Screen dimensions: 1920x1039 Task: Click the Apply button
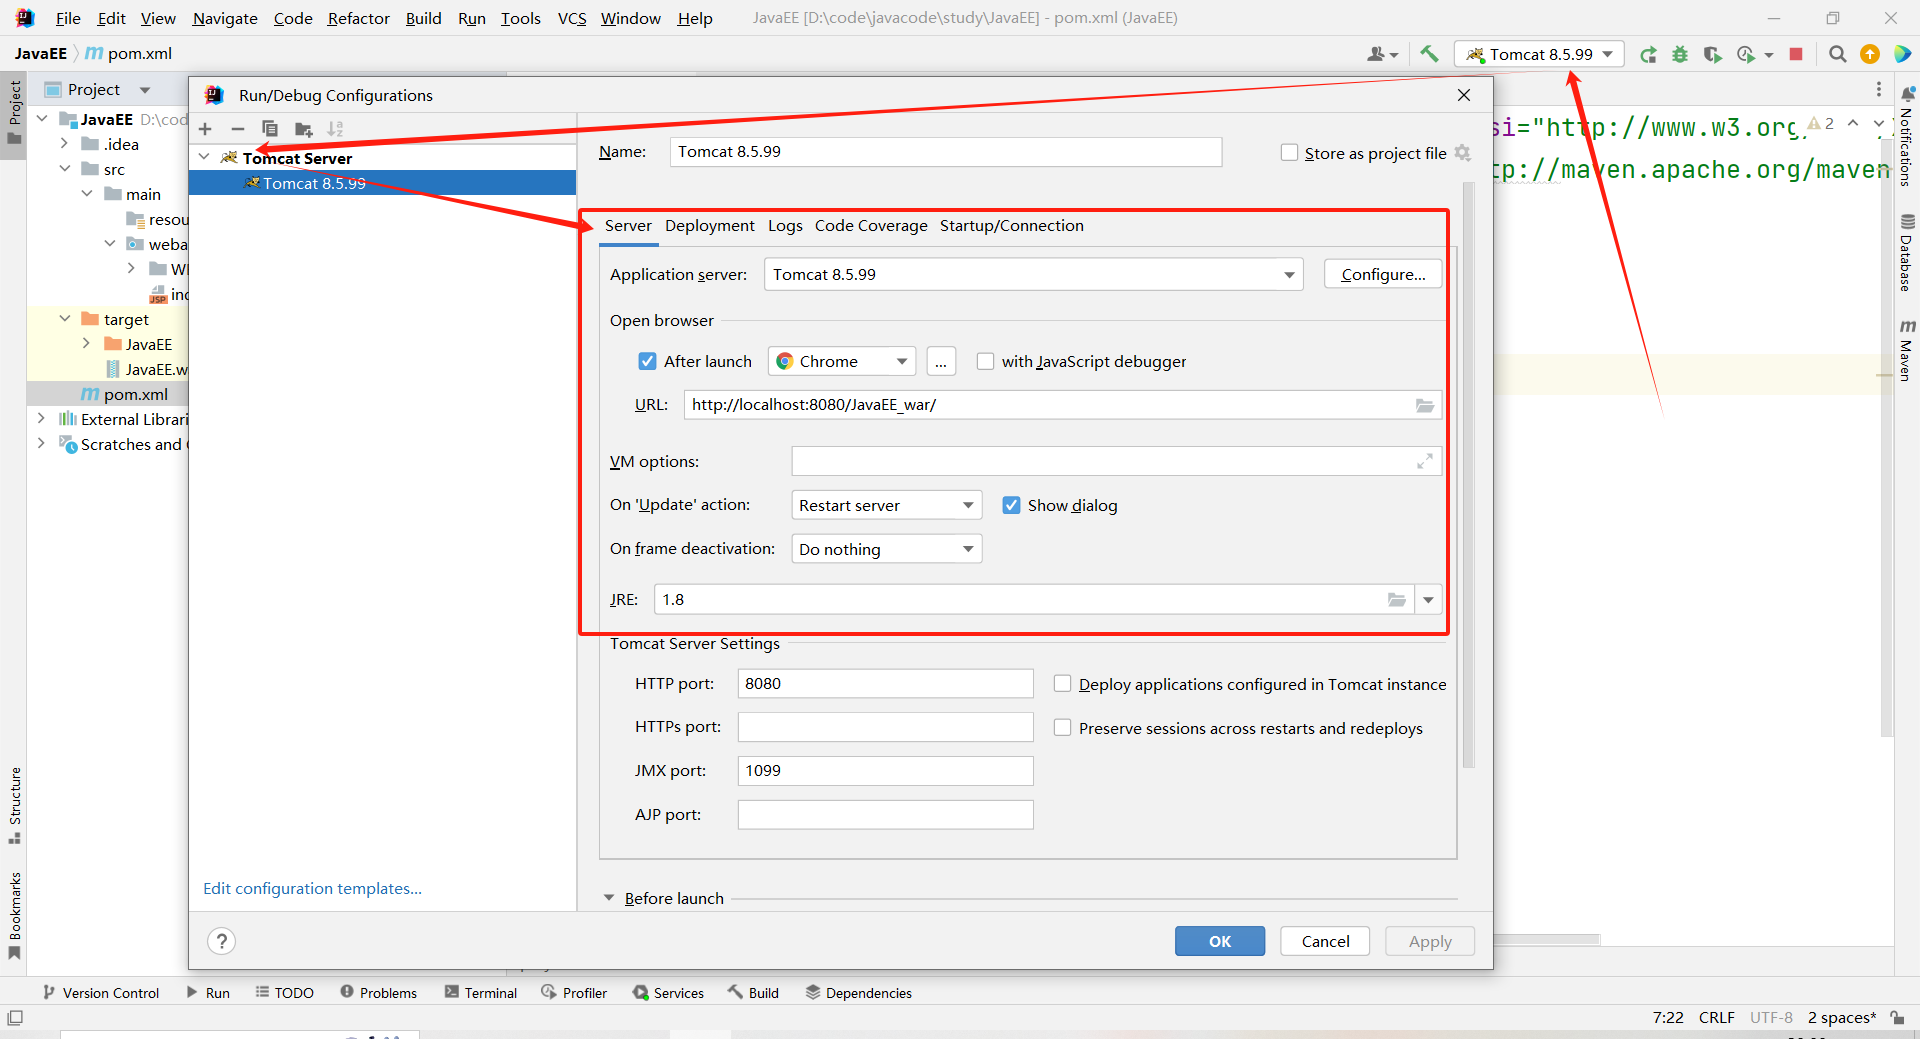pyautogui.click(x=1430, y=941)
